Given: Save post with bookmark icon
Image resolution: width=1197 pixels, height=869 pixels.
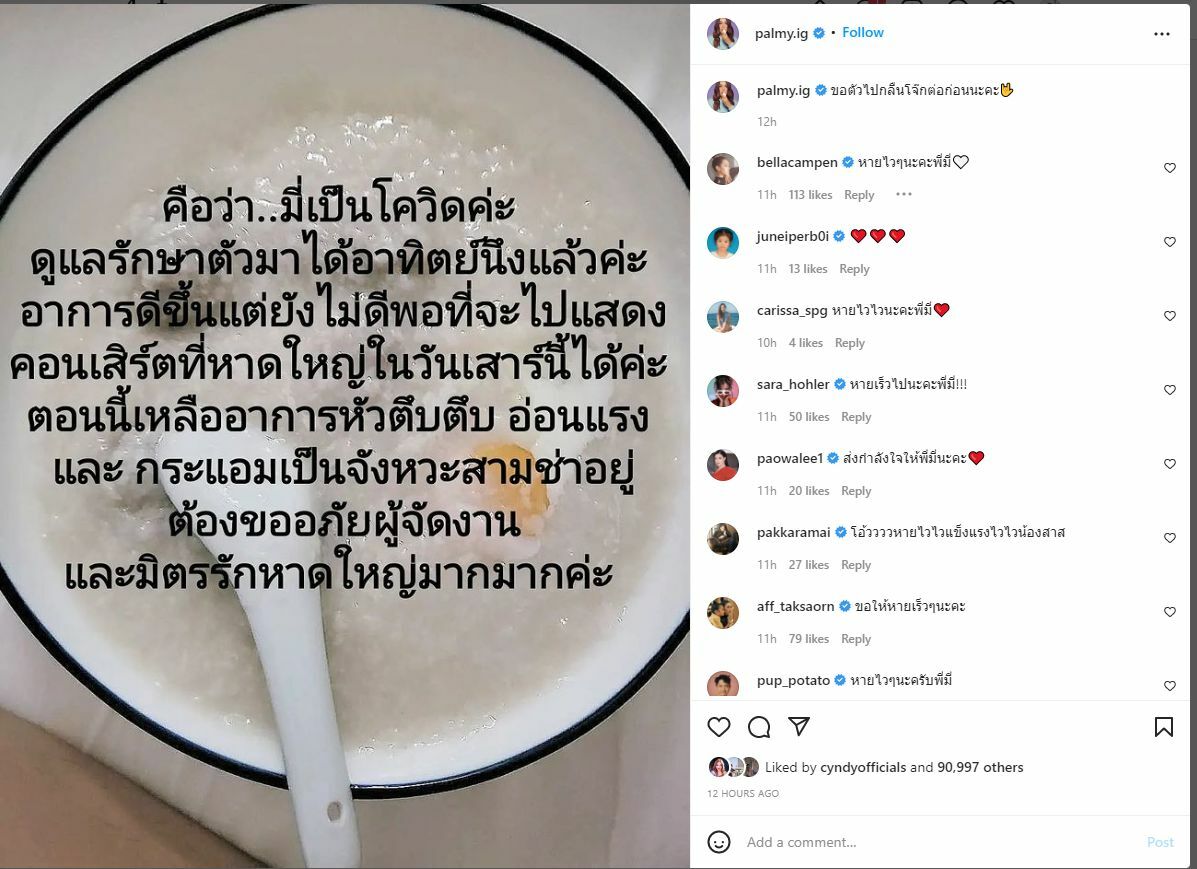Looking at the screenshot, I should [x=1163, y=727].
